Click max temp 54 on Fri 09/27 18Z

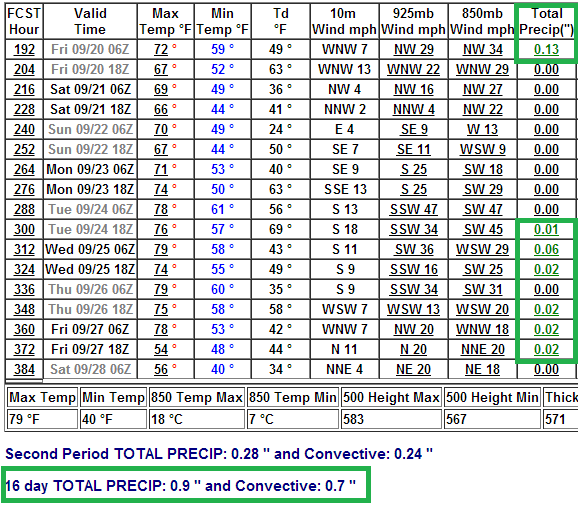tap(161, 349)
